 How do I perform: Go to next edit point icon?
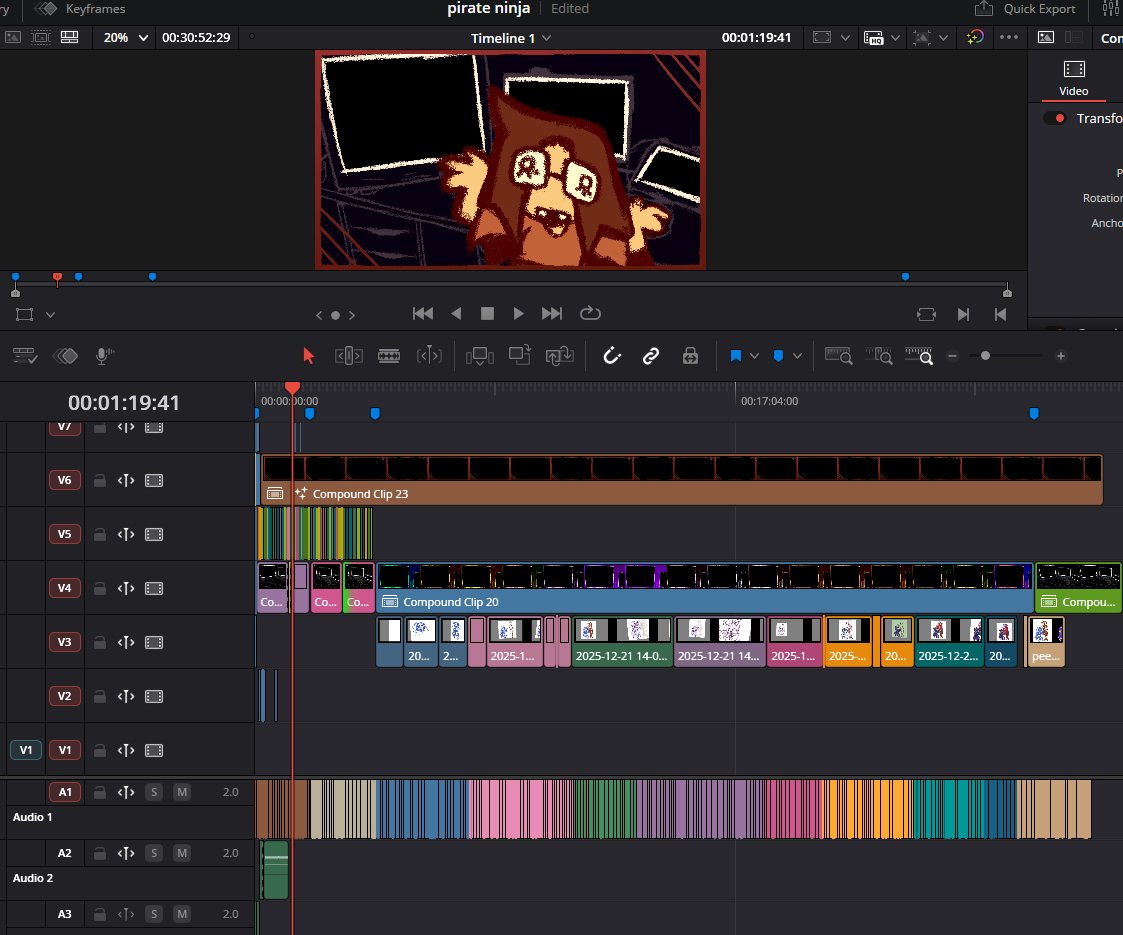pyautogui.click(x=963, y=314)
